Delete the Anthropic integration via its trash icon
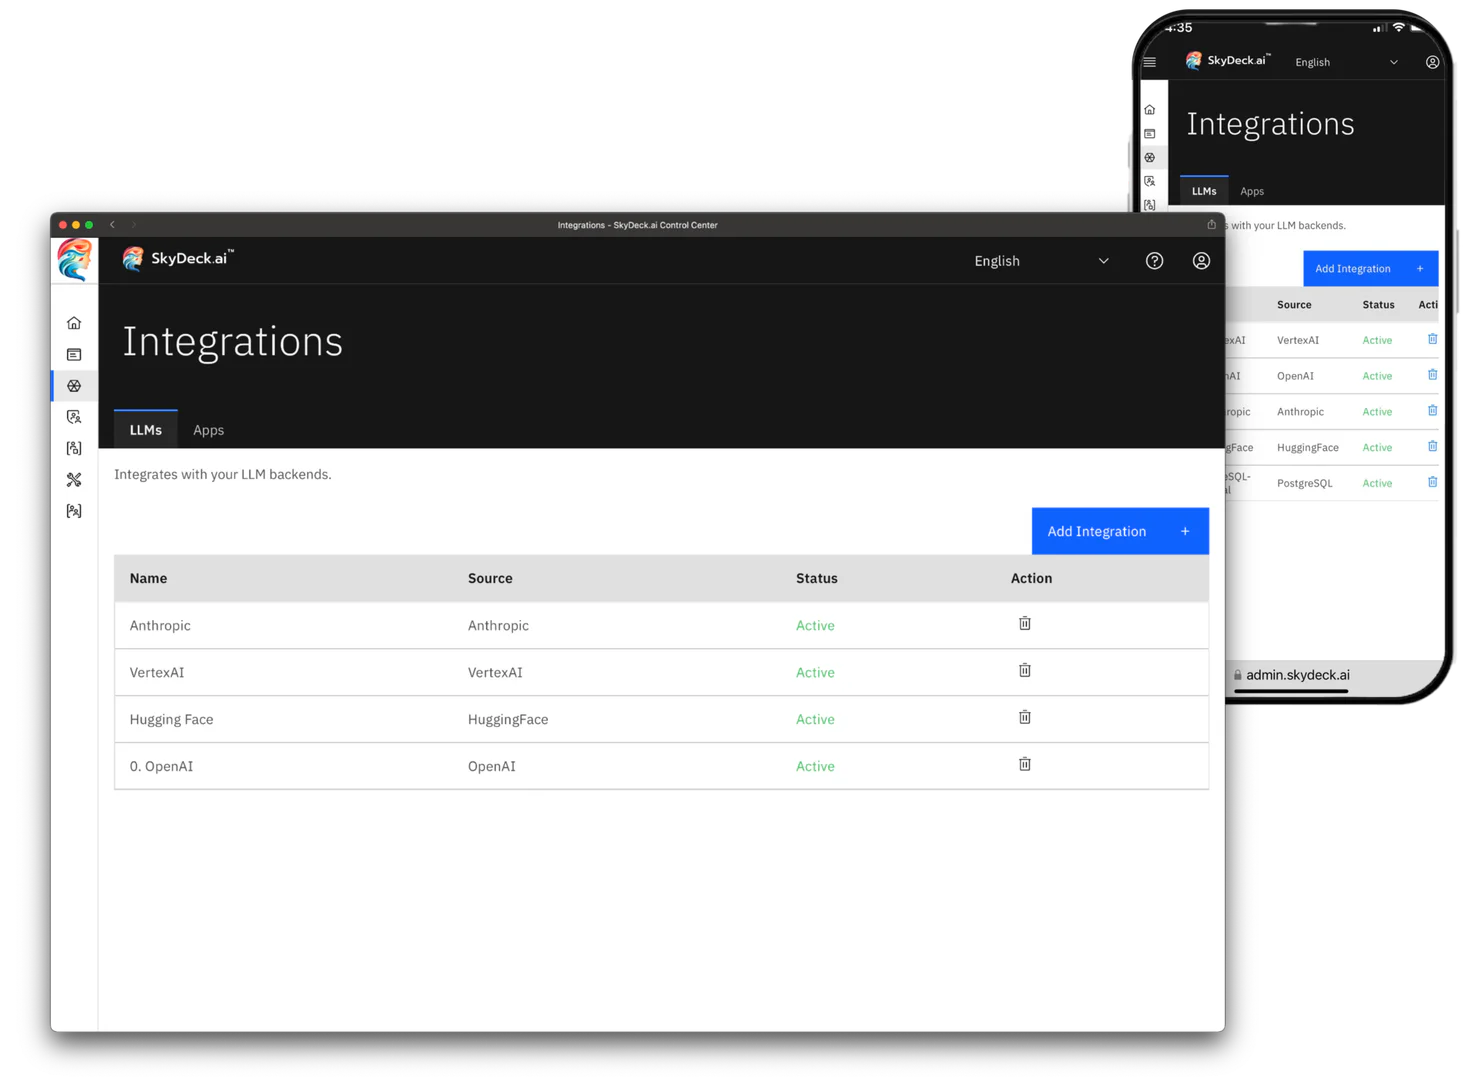Screen dimensions: 1478x1080 pyautogui.click(x=1024, y=622)
